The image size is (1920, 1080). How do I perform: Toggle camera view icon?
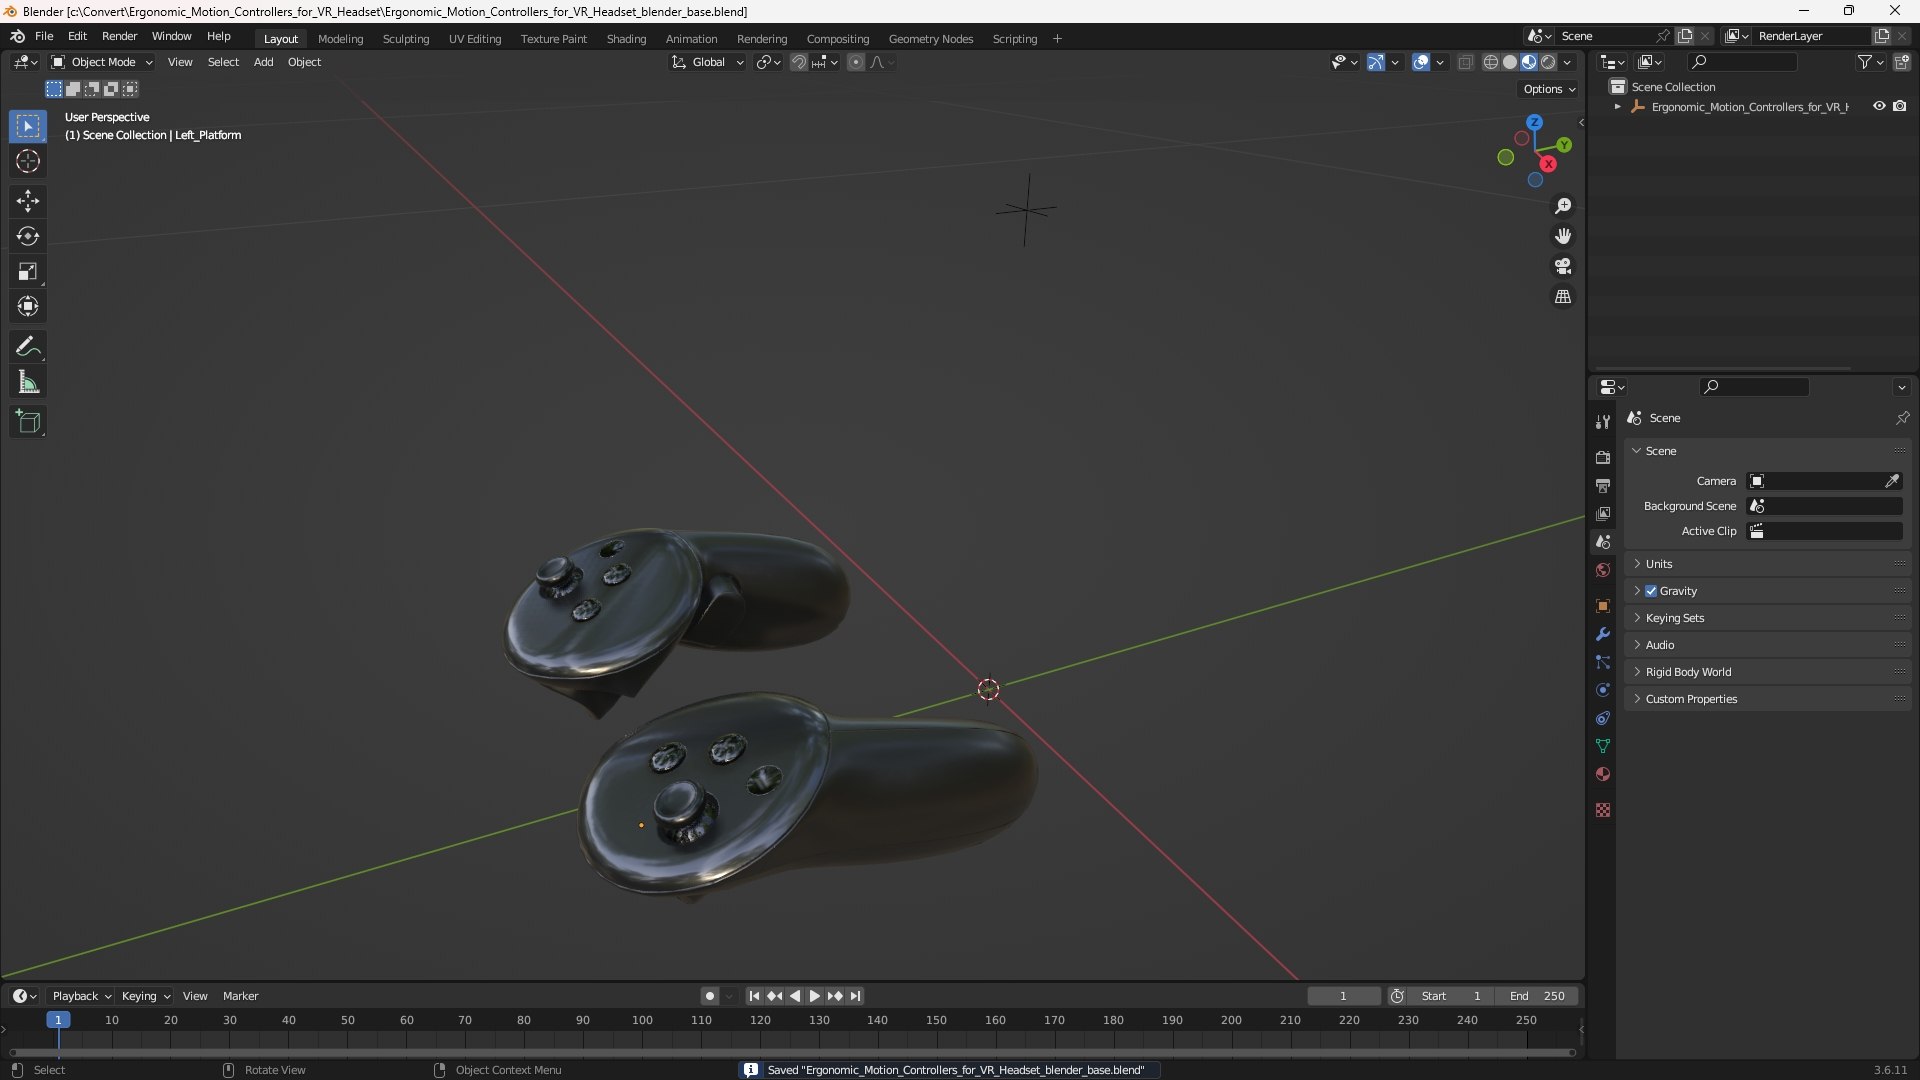[1563, 266]
